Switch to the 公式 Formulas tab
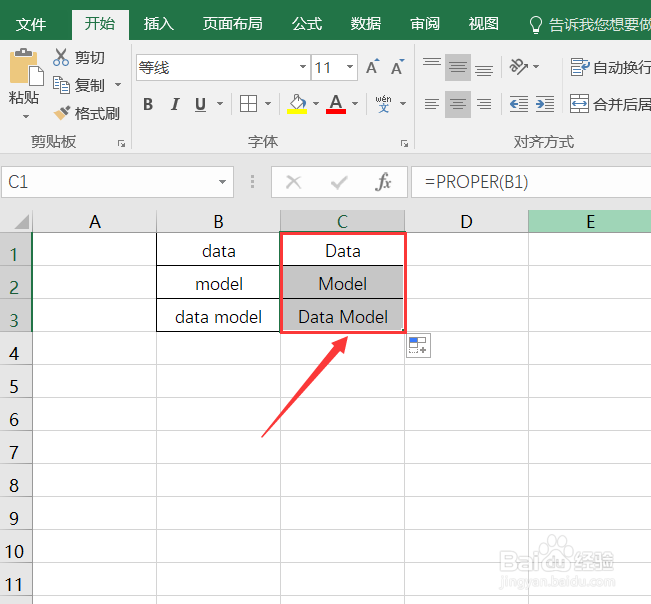This screenshot has width=651, height=604. [307, 24]
